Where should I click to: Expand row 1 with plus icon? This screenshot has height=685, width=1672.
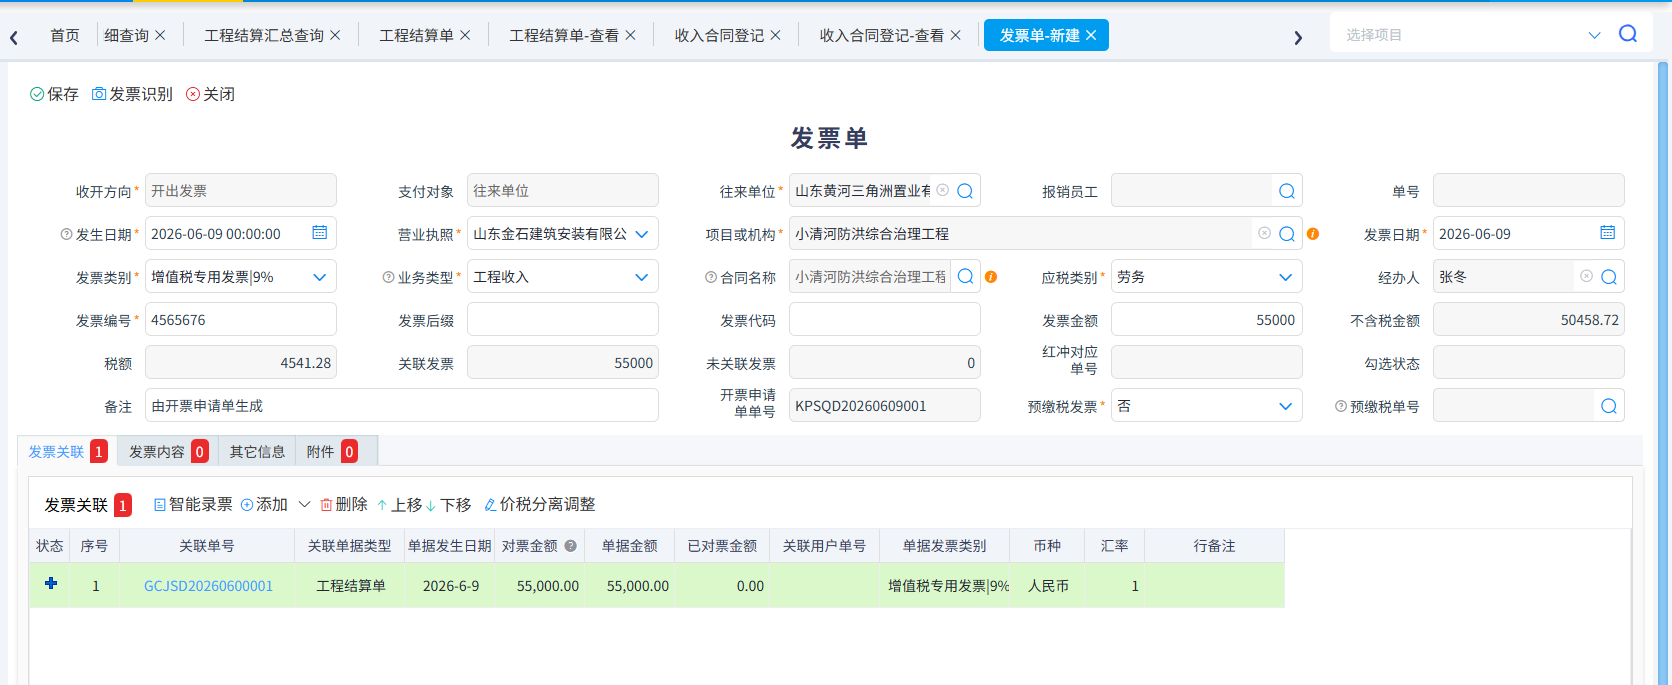pyautogui.click(x=51, y=583)
